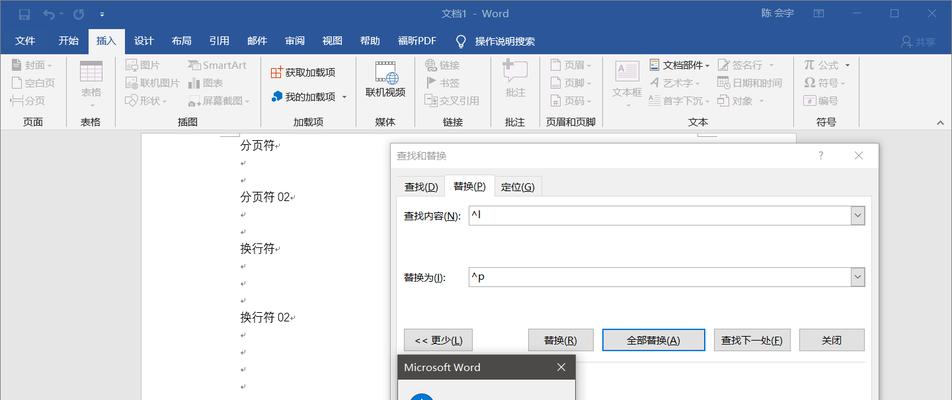Insert an equation with 公式
The width and height of the screenshot is (952, 400).
(x=827, y=65)
